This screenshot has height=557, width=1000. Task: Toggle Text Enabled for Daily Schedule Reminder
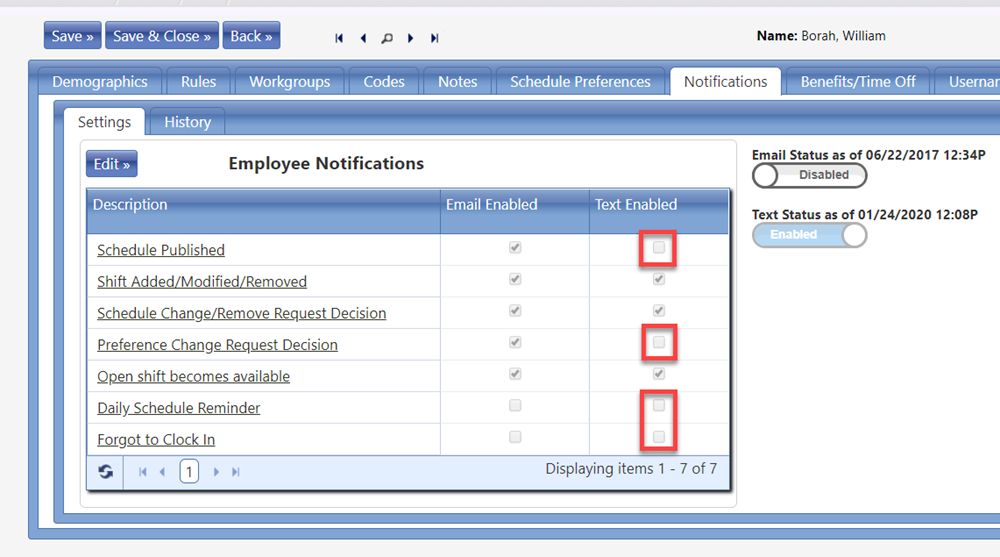[659, 405]
